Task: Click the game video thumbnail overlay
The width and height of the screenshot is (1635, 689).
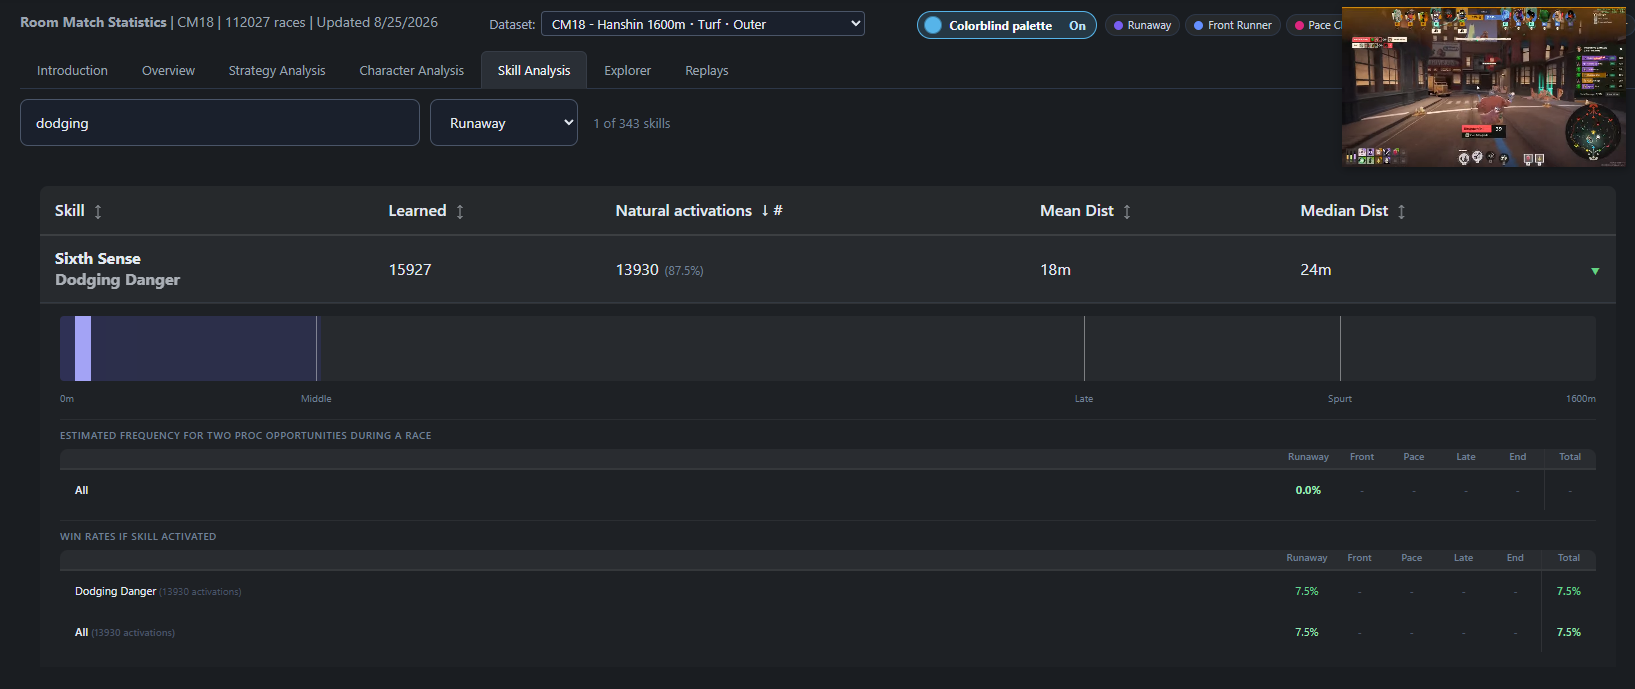Action: (1484, 87)
